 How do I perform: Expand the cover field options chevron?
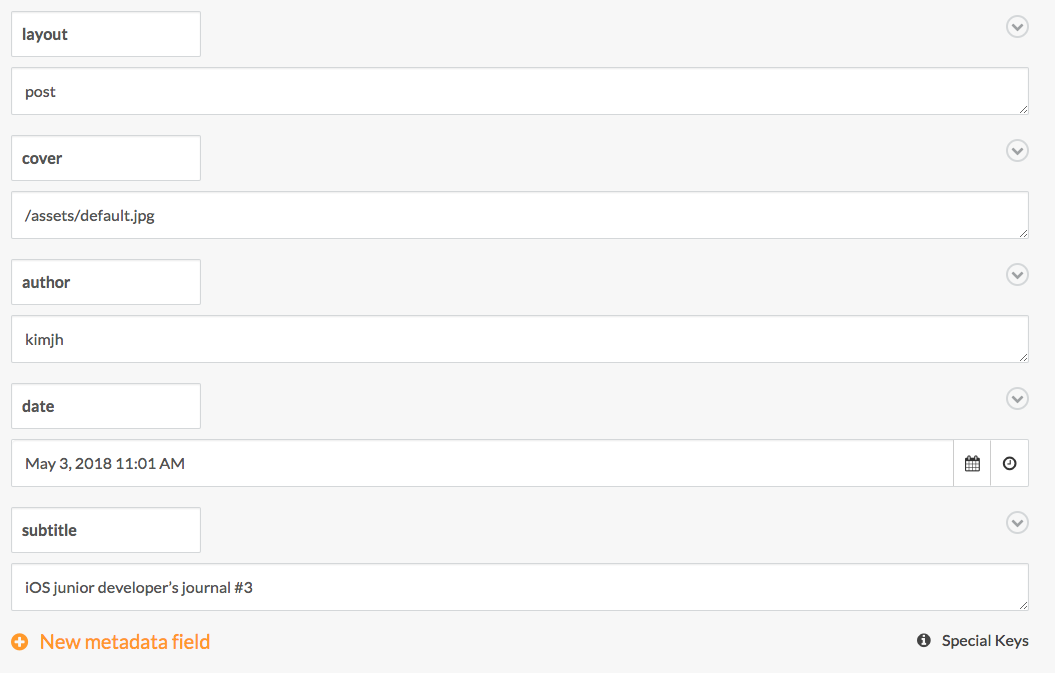point(1017,151)
